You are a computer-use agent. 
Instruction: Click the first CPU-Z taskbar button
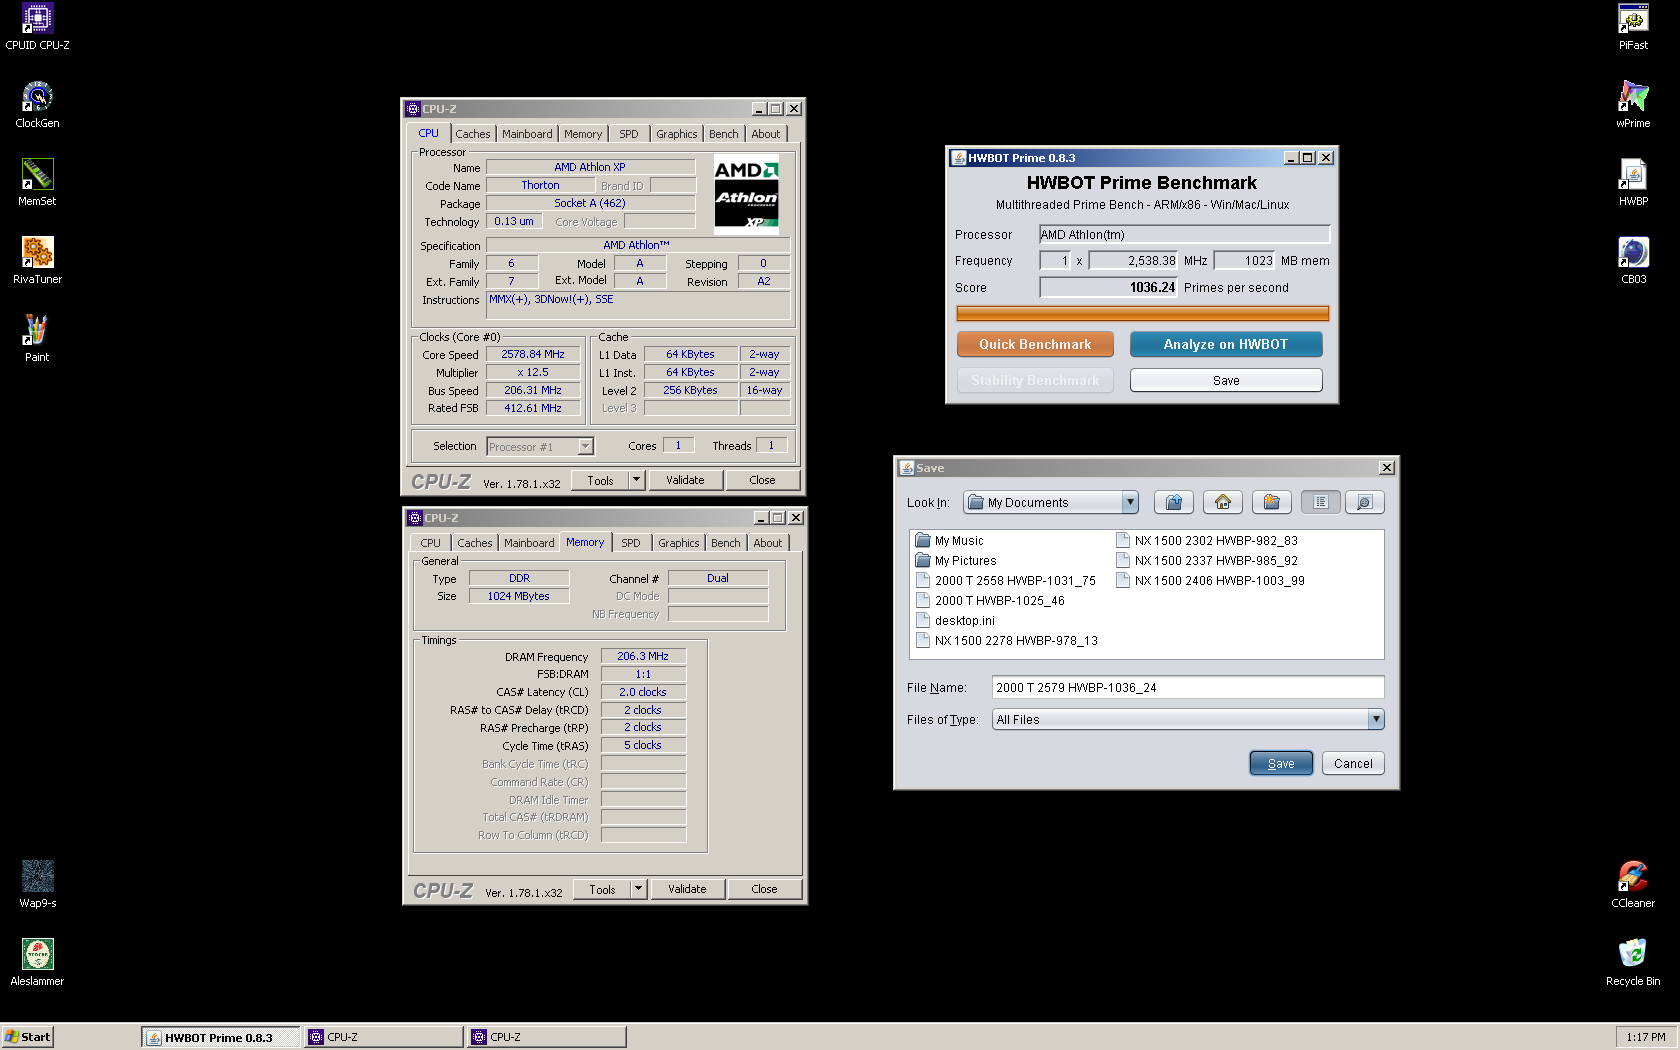pyautogui.click(x=384, y=1037)
